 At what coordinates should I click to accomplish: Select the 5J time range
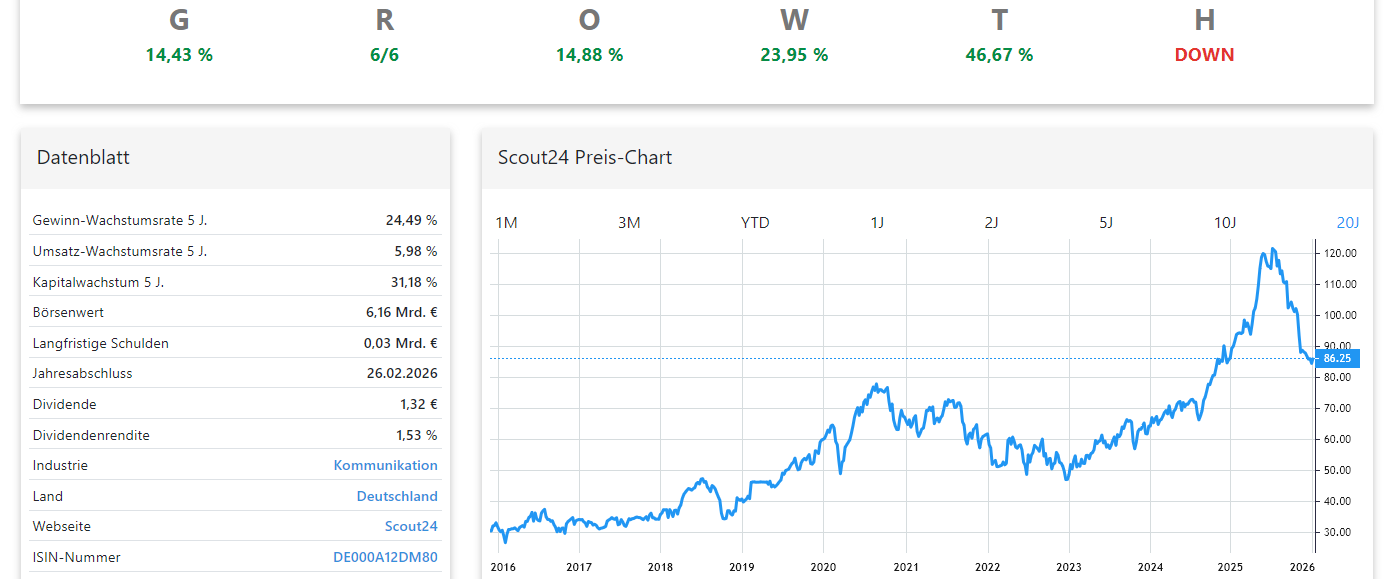click(x=1105, y=222)
